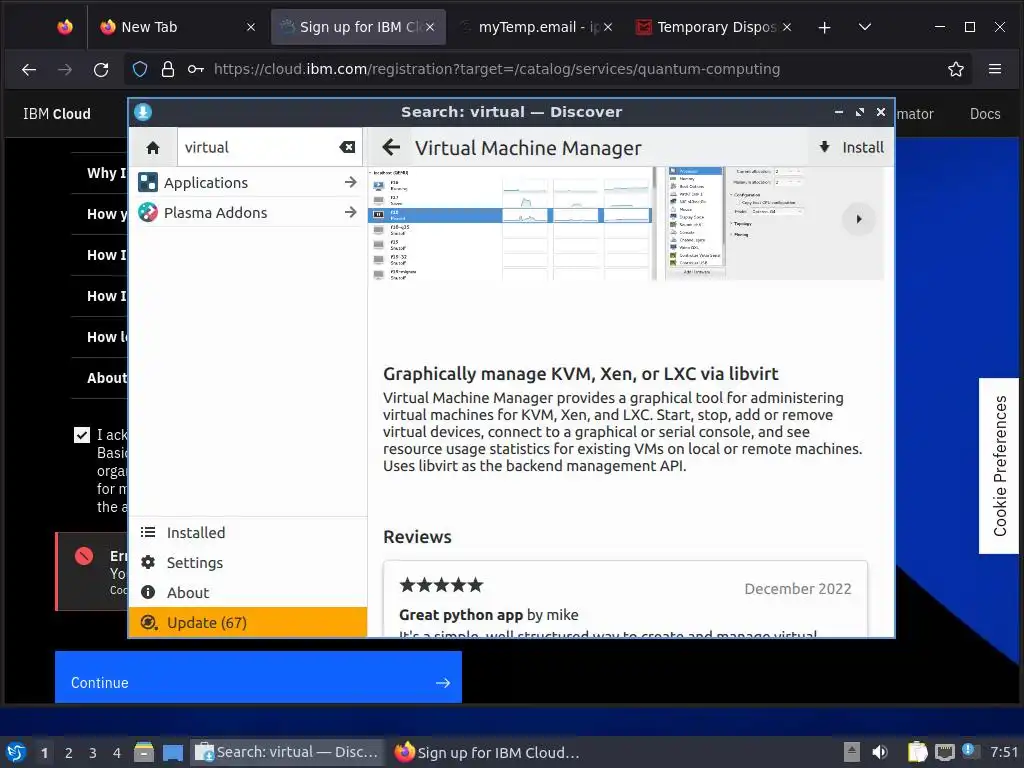
Task: Open the network tray icon
Action: point(944,752)
